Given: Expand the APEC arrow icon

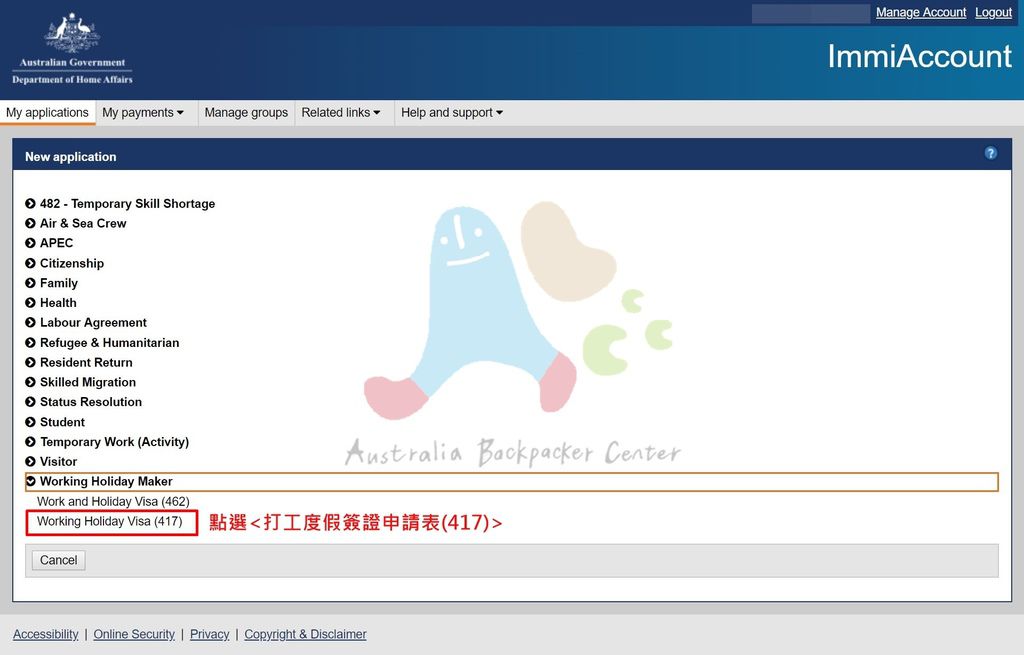Looking at the screenshot, I should pos(30,243).
